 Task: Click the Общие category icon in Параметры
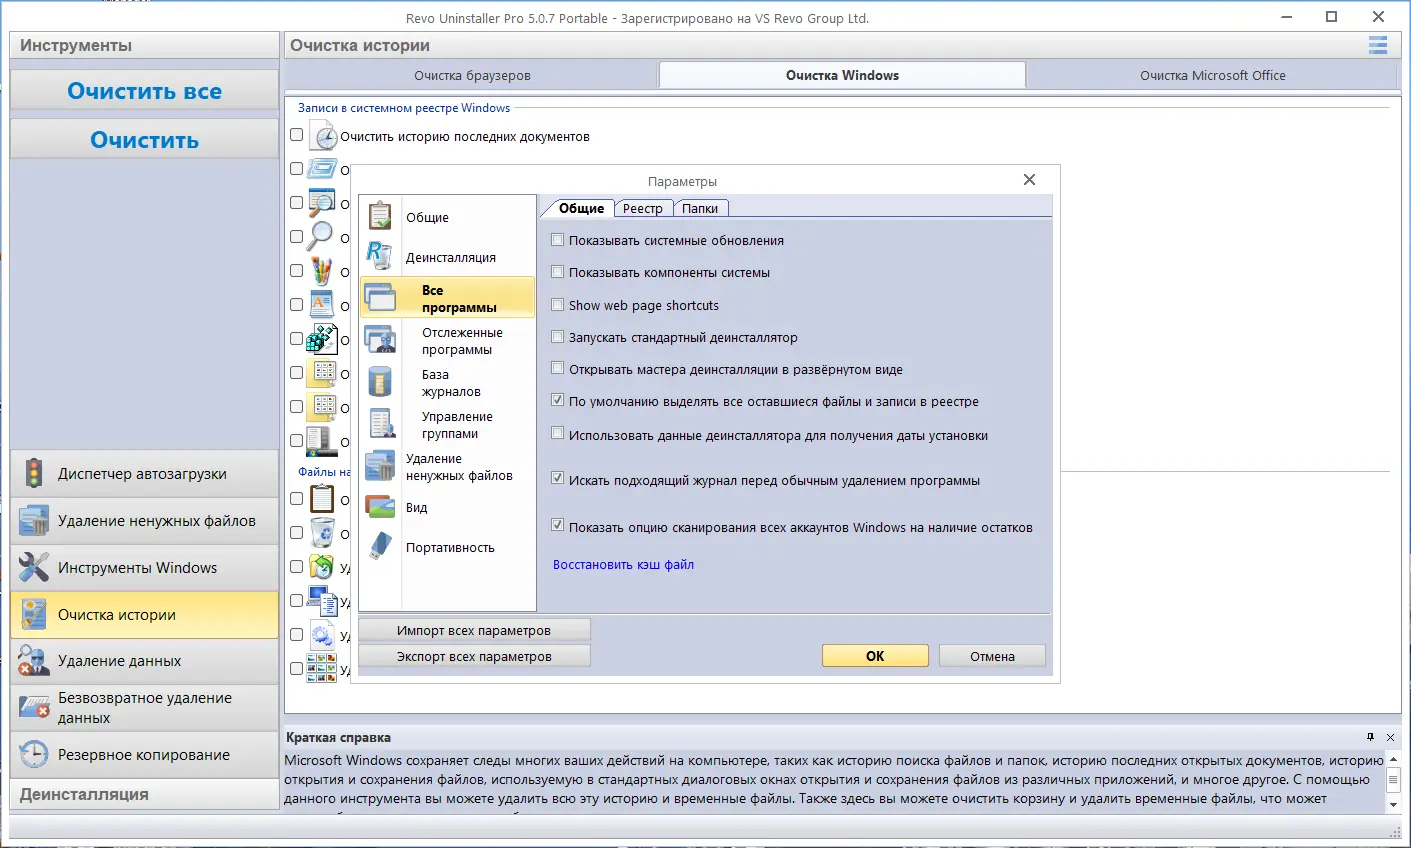[x=380, y=216]
